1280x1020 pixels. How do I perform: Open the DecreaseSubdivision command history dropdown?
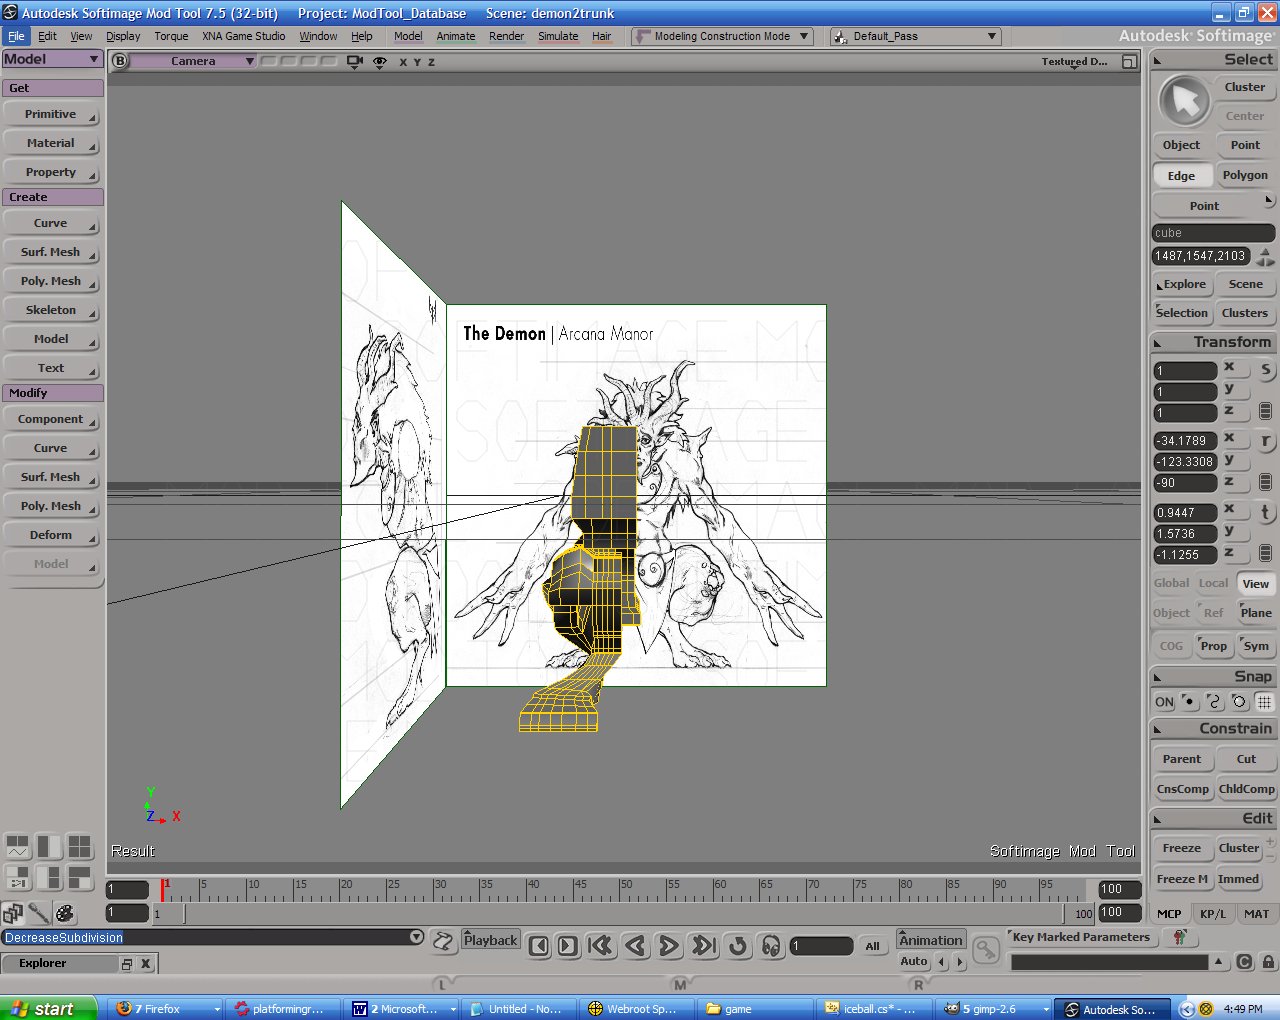tap(417, 937)
